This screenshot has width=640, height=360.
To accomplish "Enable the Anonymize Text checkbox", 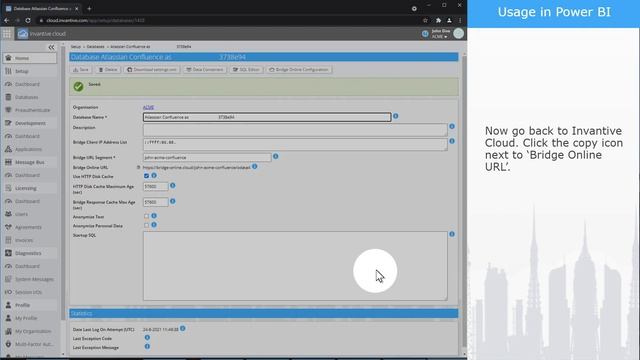I will pos(147,216).
